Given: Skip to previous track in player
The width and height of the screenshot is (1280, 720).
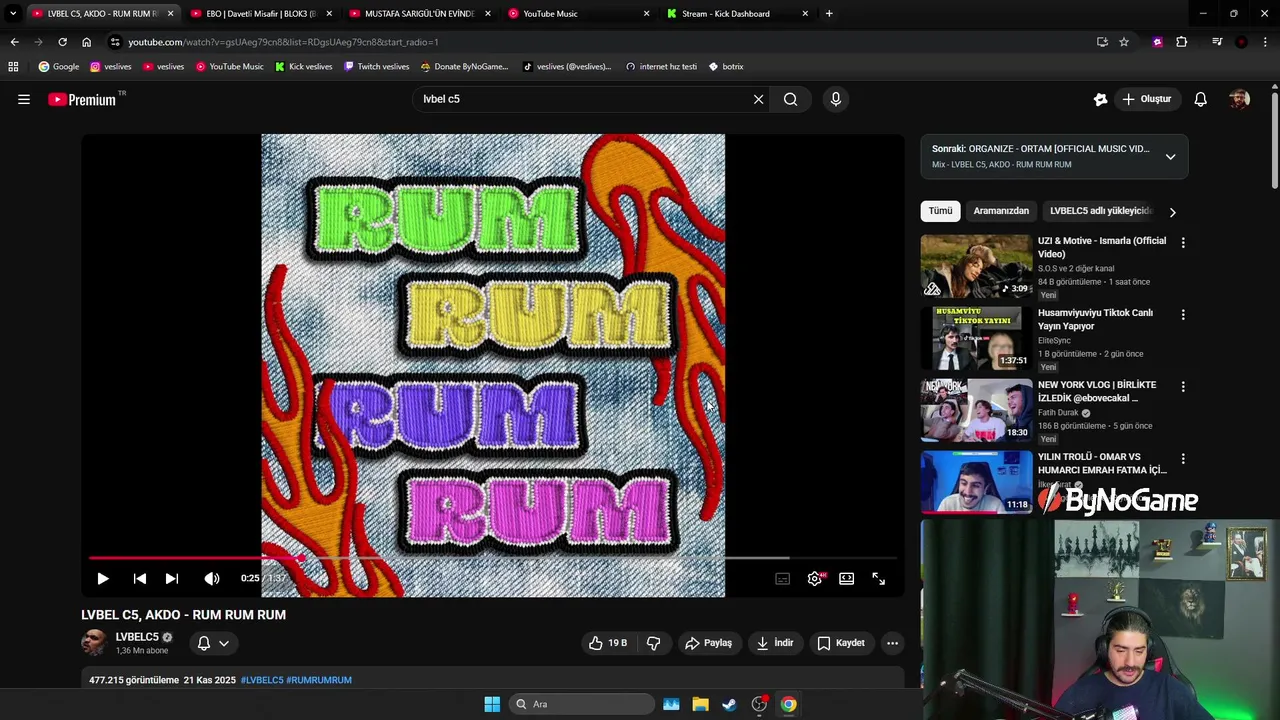Looking at the screenshot, I should click(x=140, y=578).
